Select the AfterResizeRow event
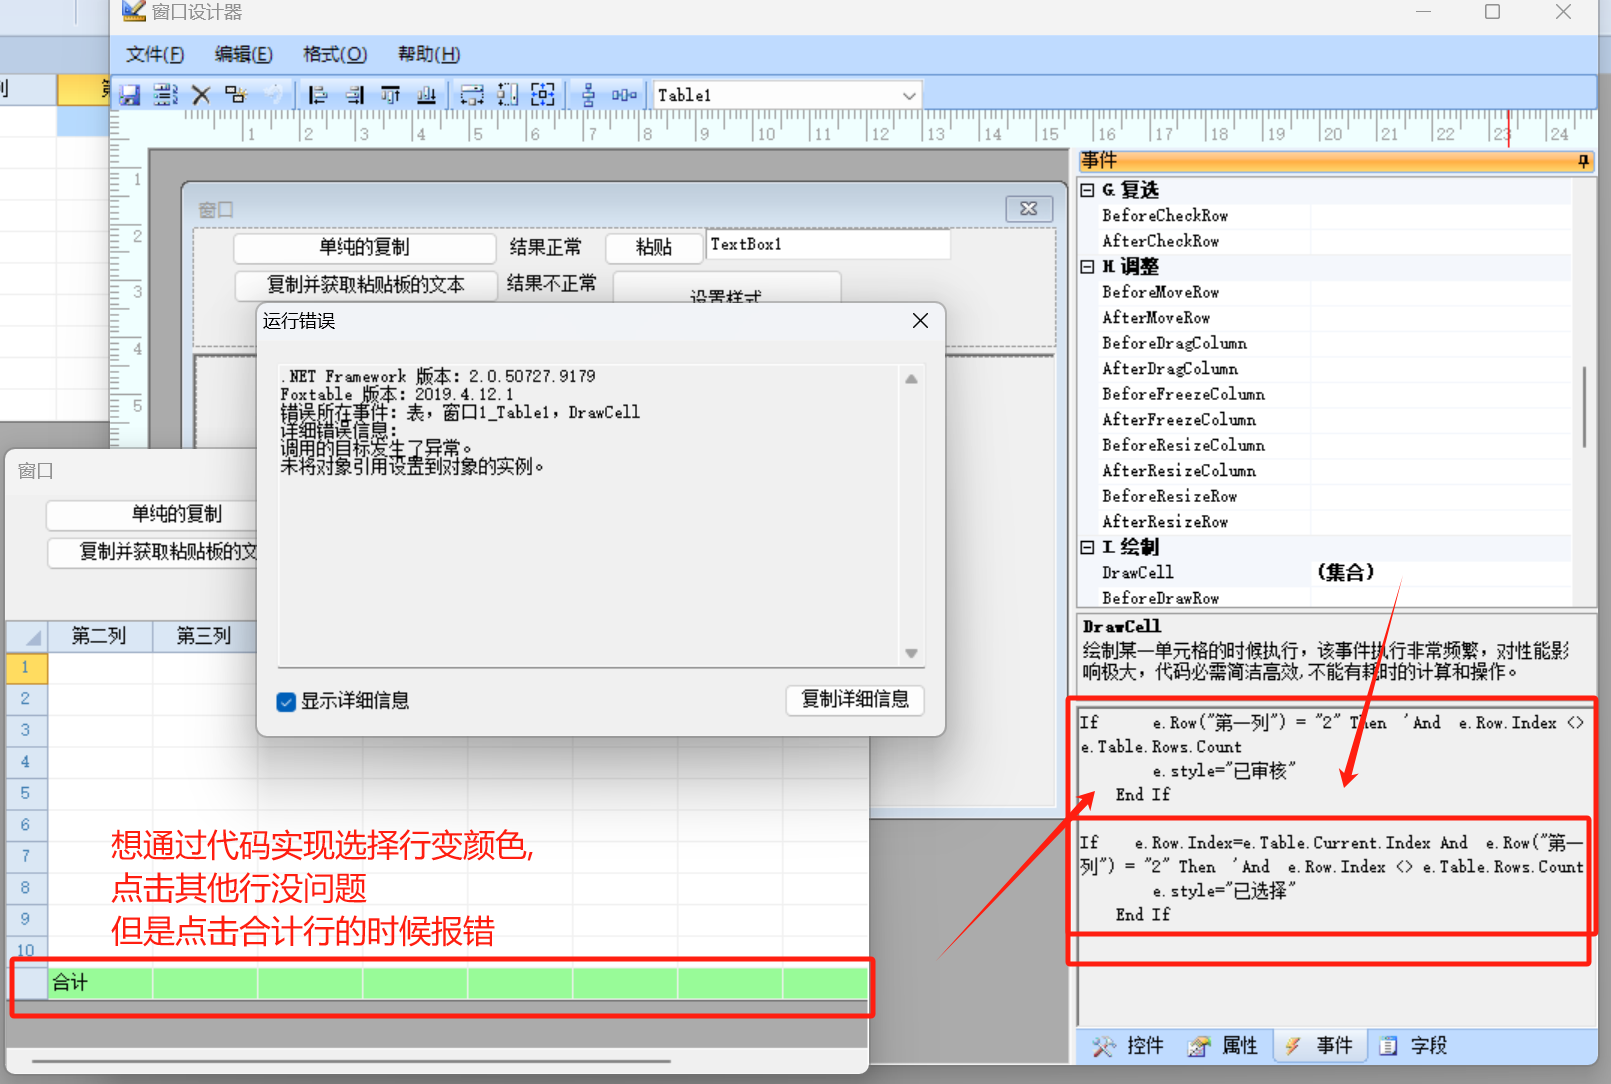This screenshot has width=1611, height=1084. tap(1165, 522)
